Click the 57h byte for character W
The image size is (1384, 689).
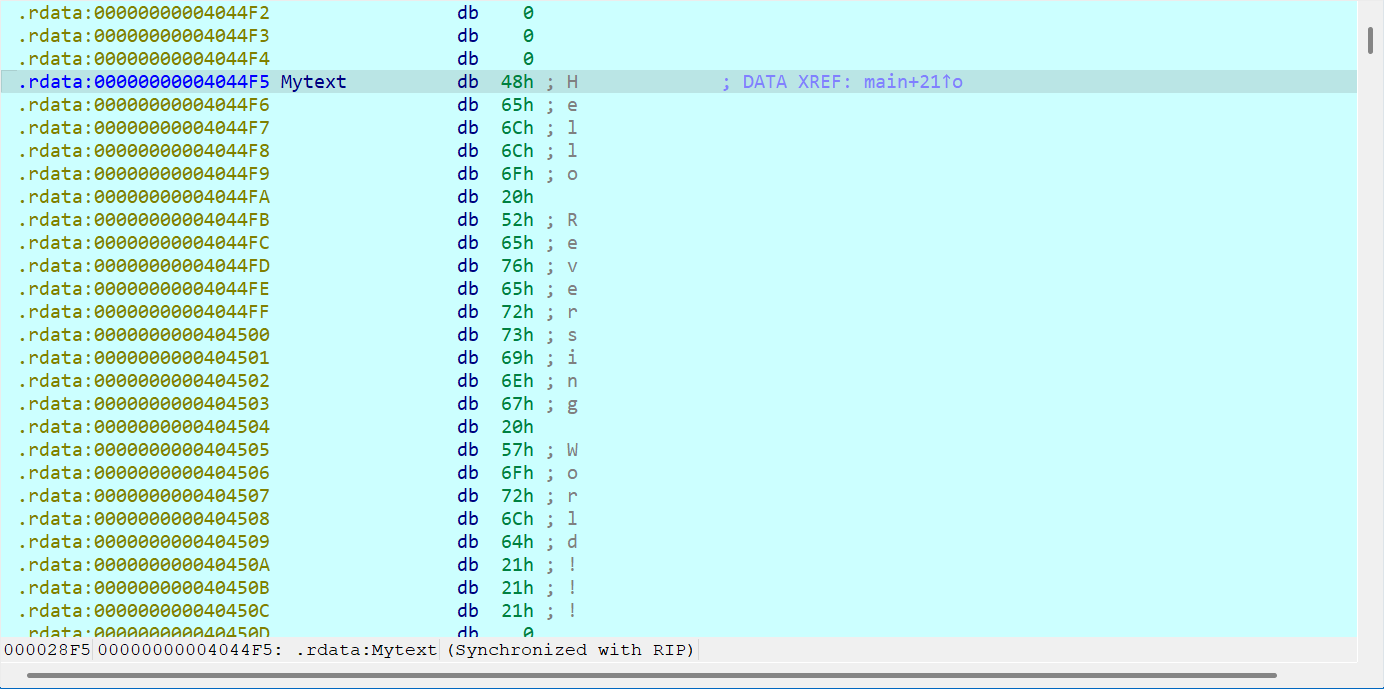coord(517,450)
